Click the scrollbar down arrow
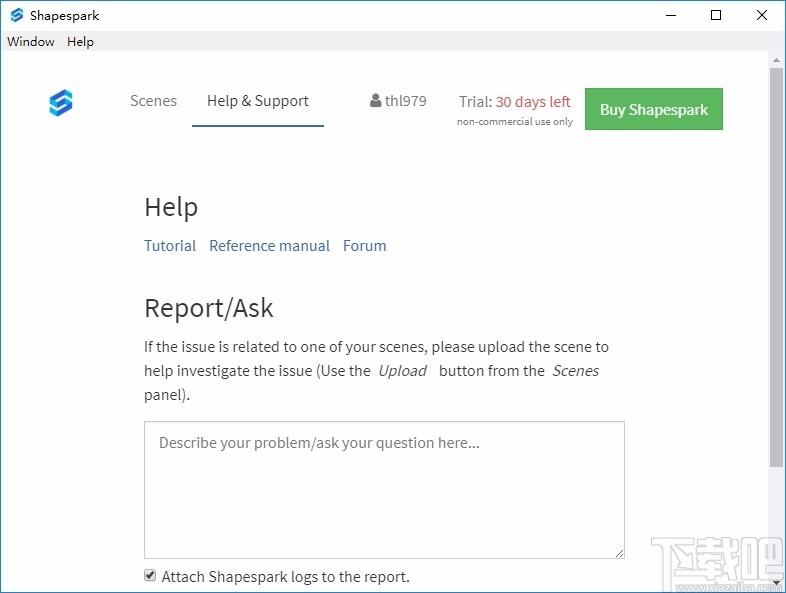The height and width of the screenshot is (593, 786). coord(777,584)
